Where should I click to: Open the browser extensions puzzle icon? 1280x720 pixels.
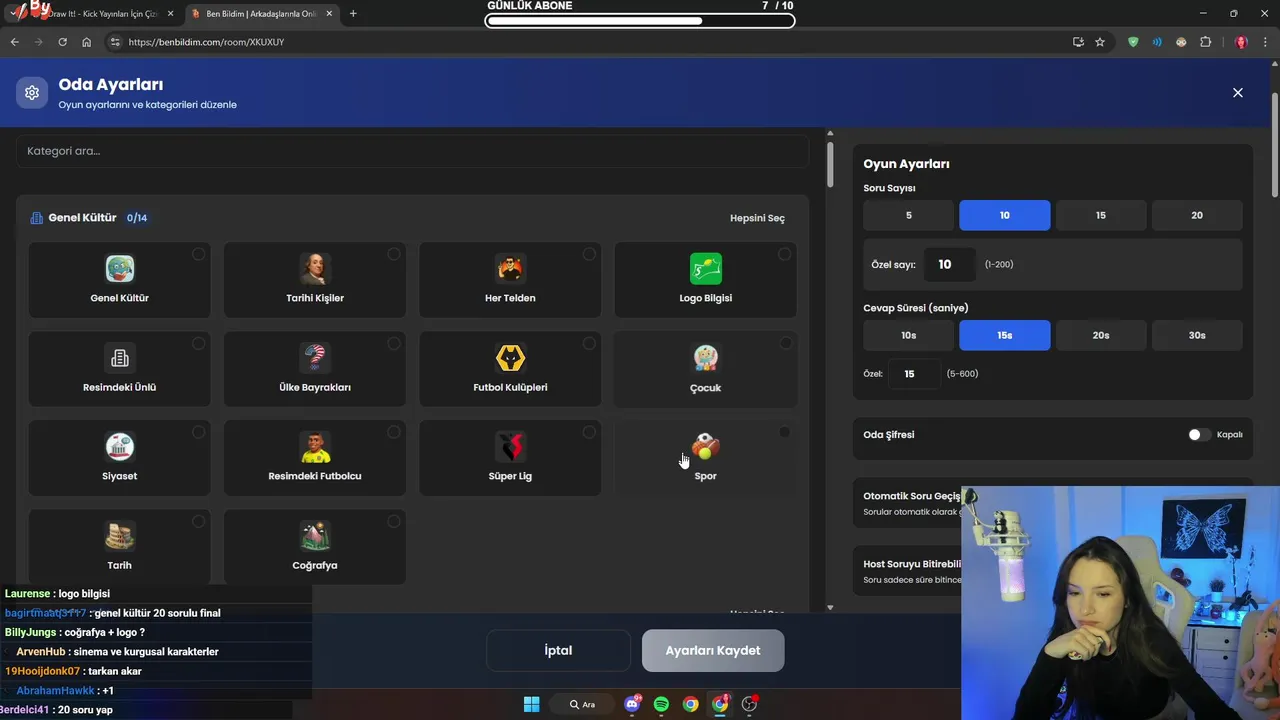pos(1205,42)
